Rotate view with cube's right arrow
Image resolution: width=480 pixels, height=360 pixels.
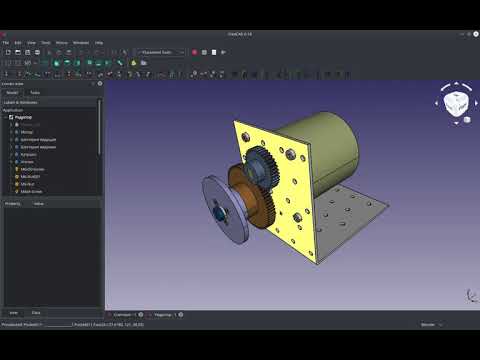tap(476, 104)
